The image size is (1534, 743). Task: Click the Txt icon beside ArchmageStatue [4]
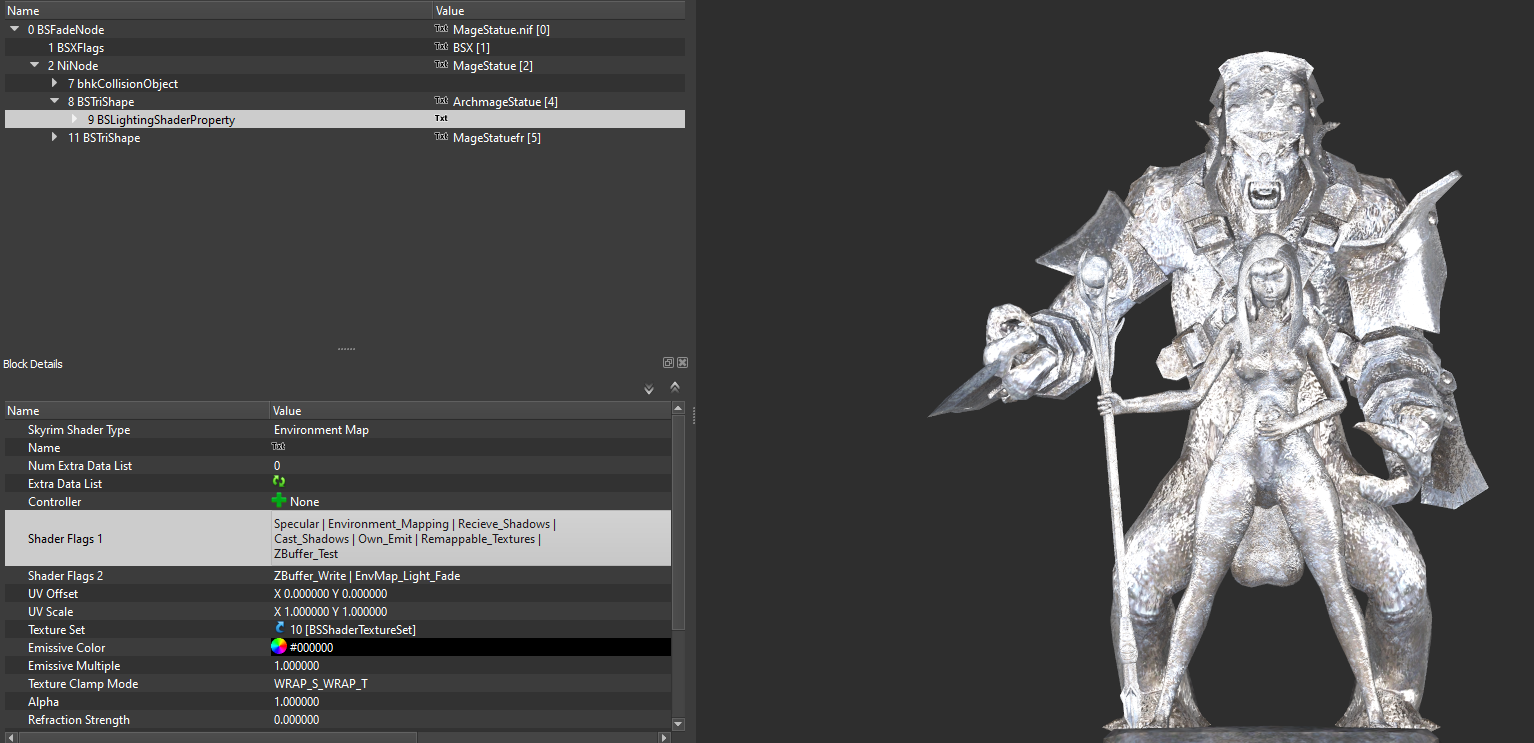[x=440, y=102]
